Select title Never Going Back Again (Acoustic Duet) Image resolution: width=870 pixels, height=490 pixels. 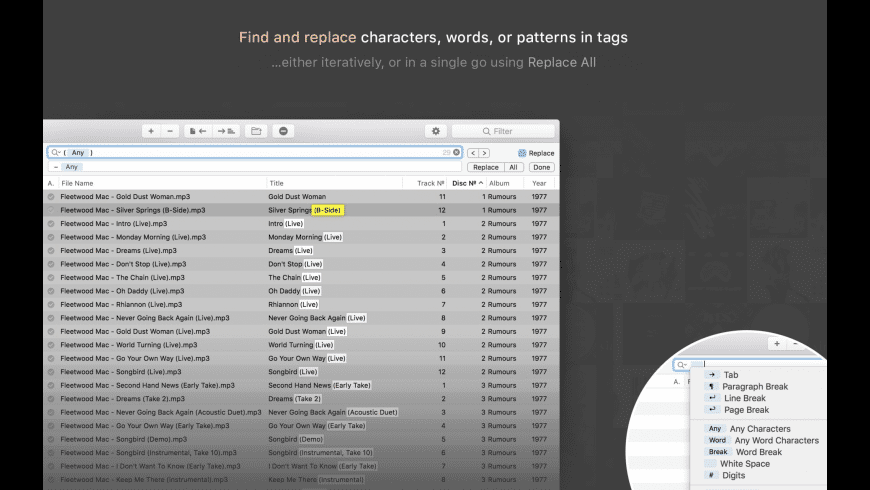tap(333, 412)
